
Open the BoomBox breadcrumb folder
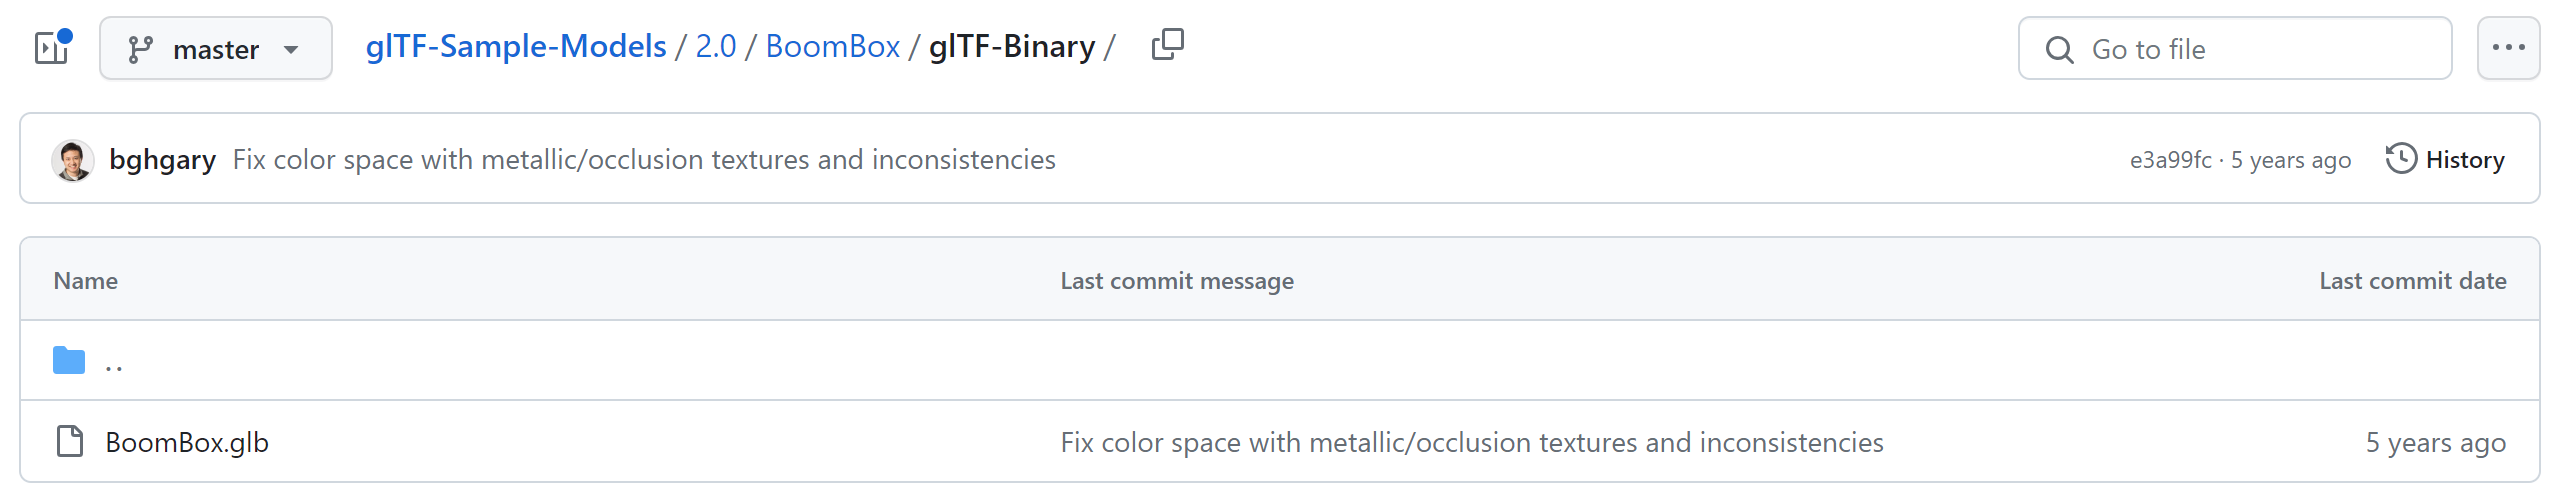click(833, 47)
